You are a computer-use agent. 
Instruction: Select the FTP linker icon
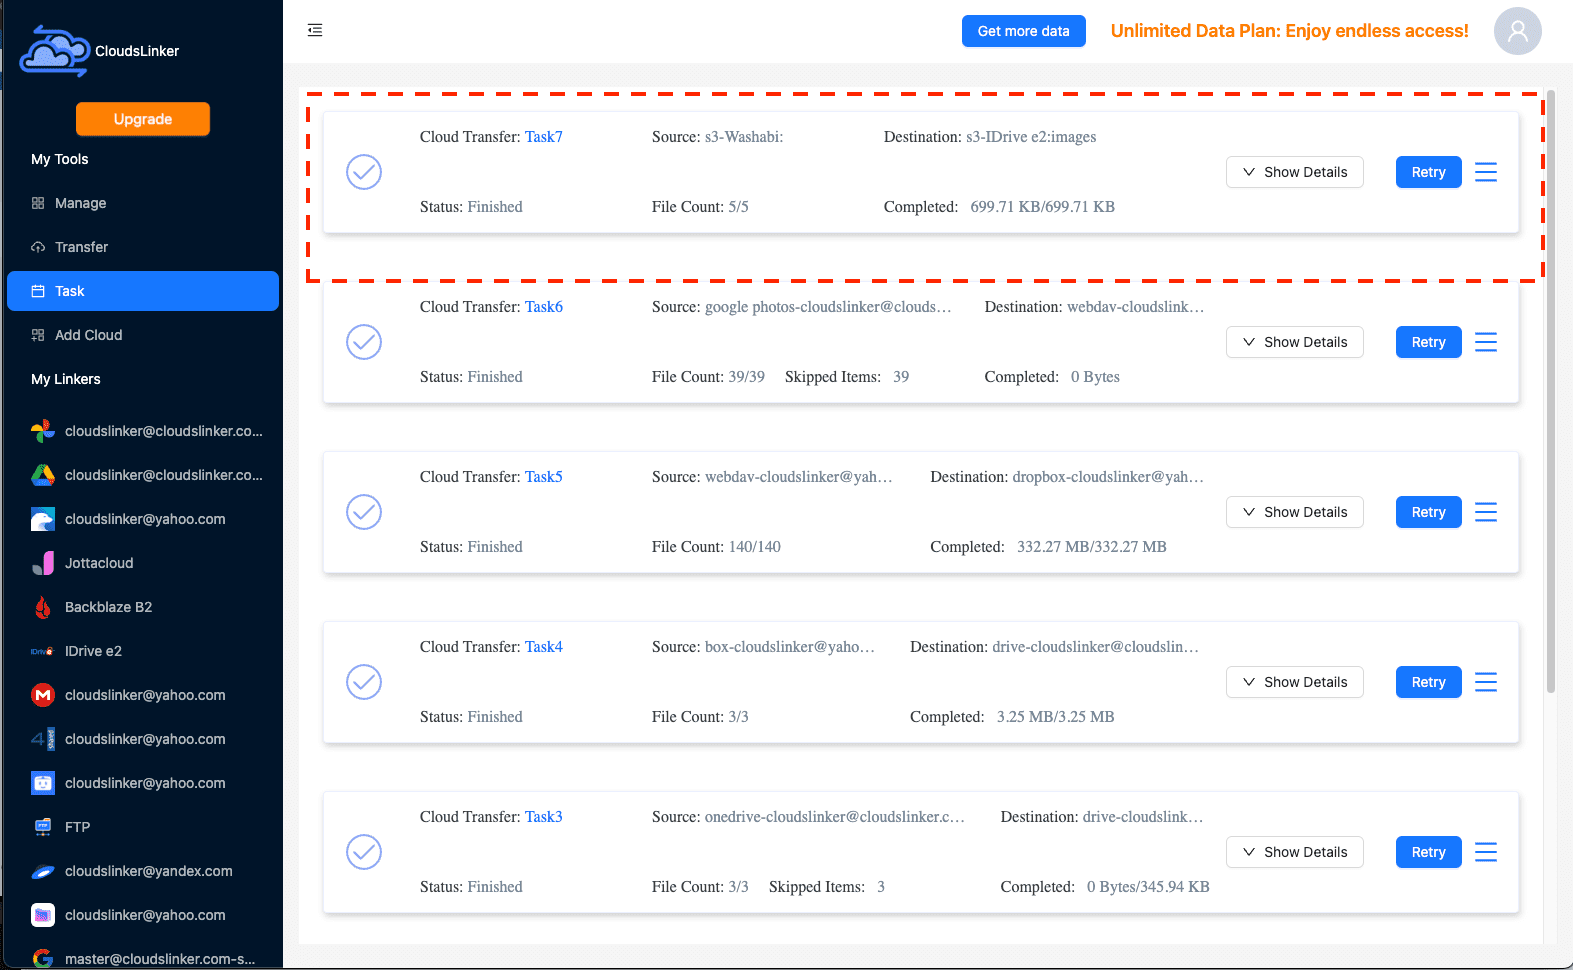coord(43,827)
